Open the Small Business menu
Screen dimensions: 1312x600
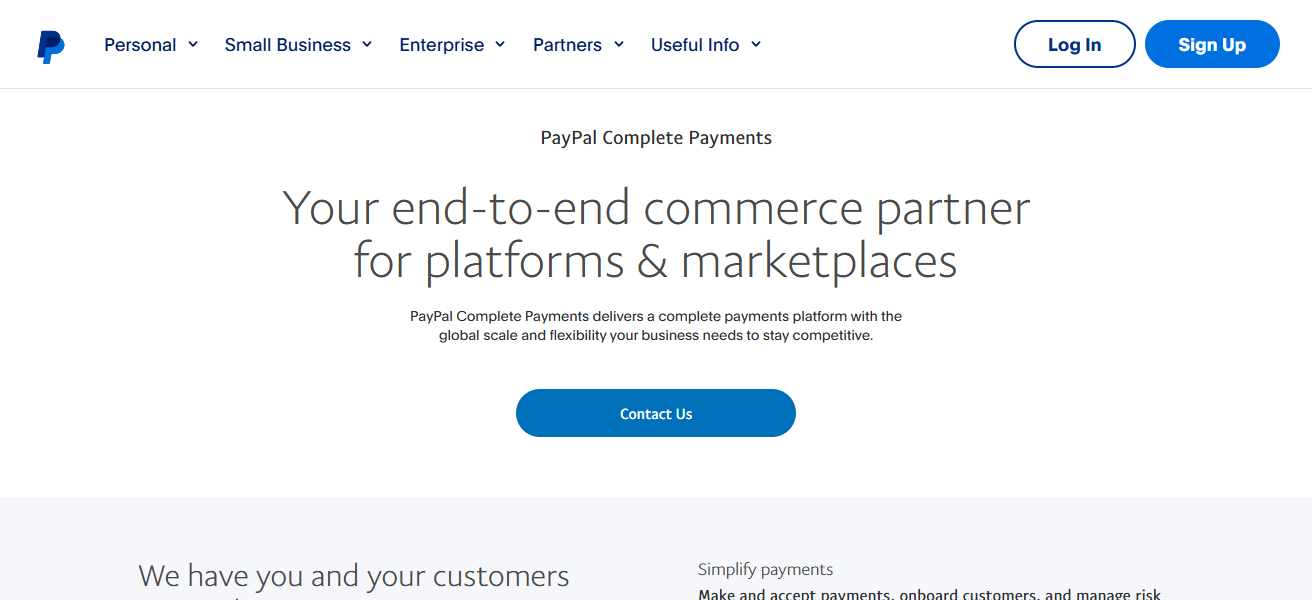click(288, 44)
